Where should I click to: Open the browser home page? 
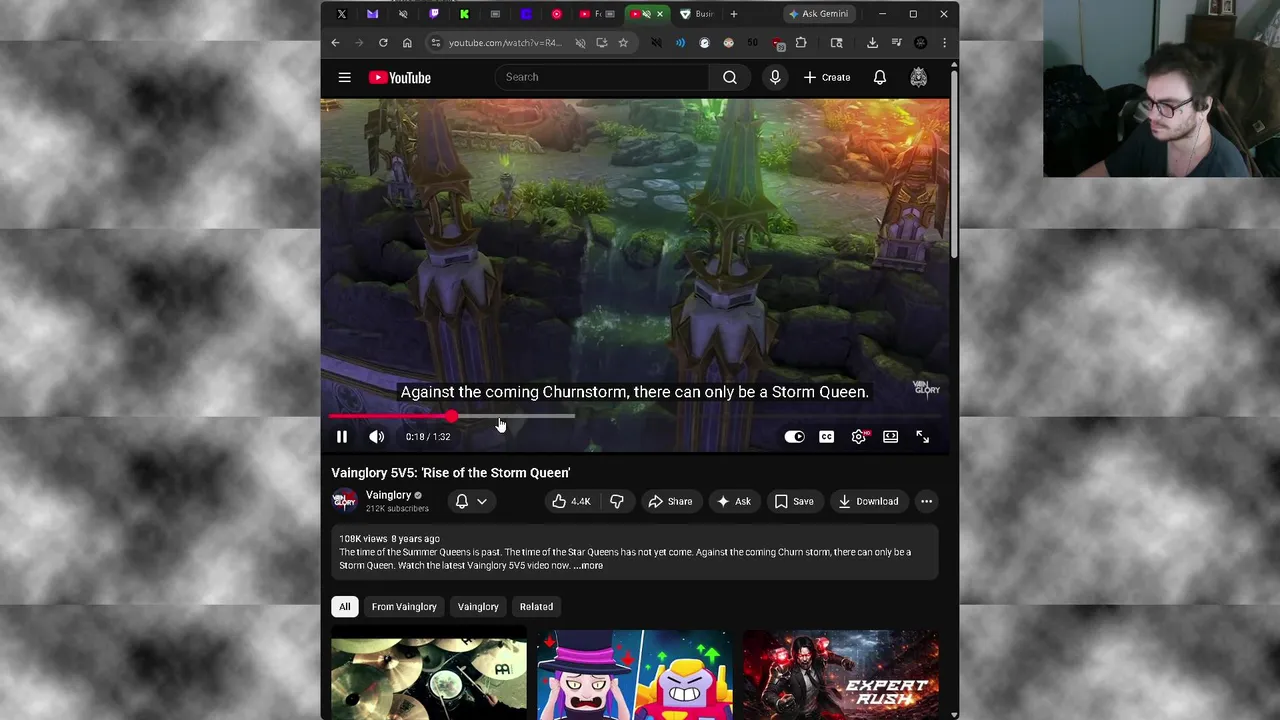pyautogui.click(x=407, y=43)
